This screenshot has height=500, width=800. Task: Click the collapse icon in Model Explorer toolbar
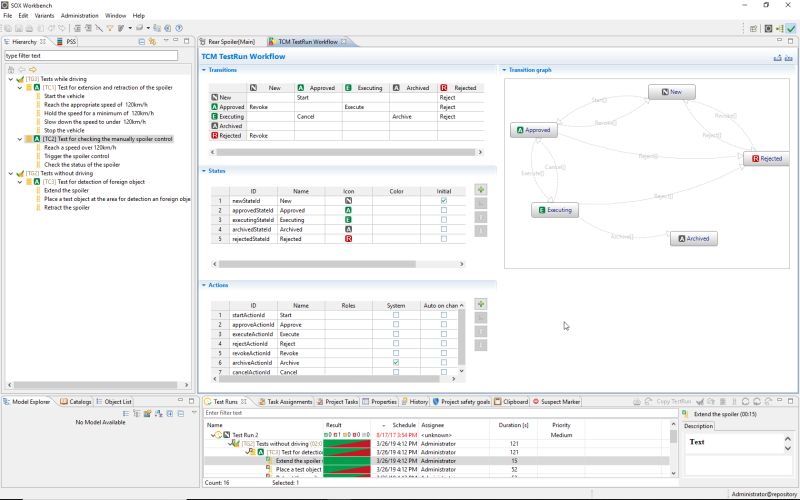coord(181,413)
